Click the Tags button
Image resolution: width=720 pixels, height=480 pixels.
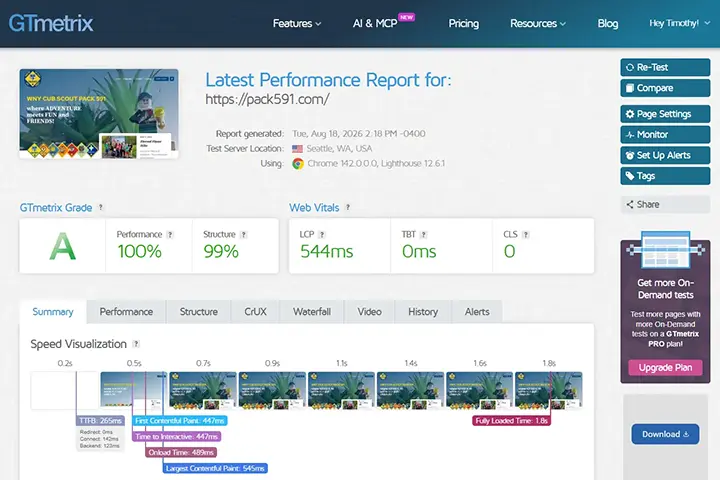coord(665,176)
